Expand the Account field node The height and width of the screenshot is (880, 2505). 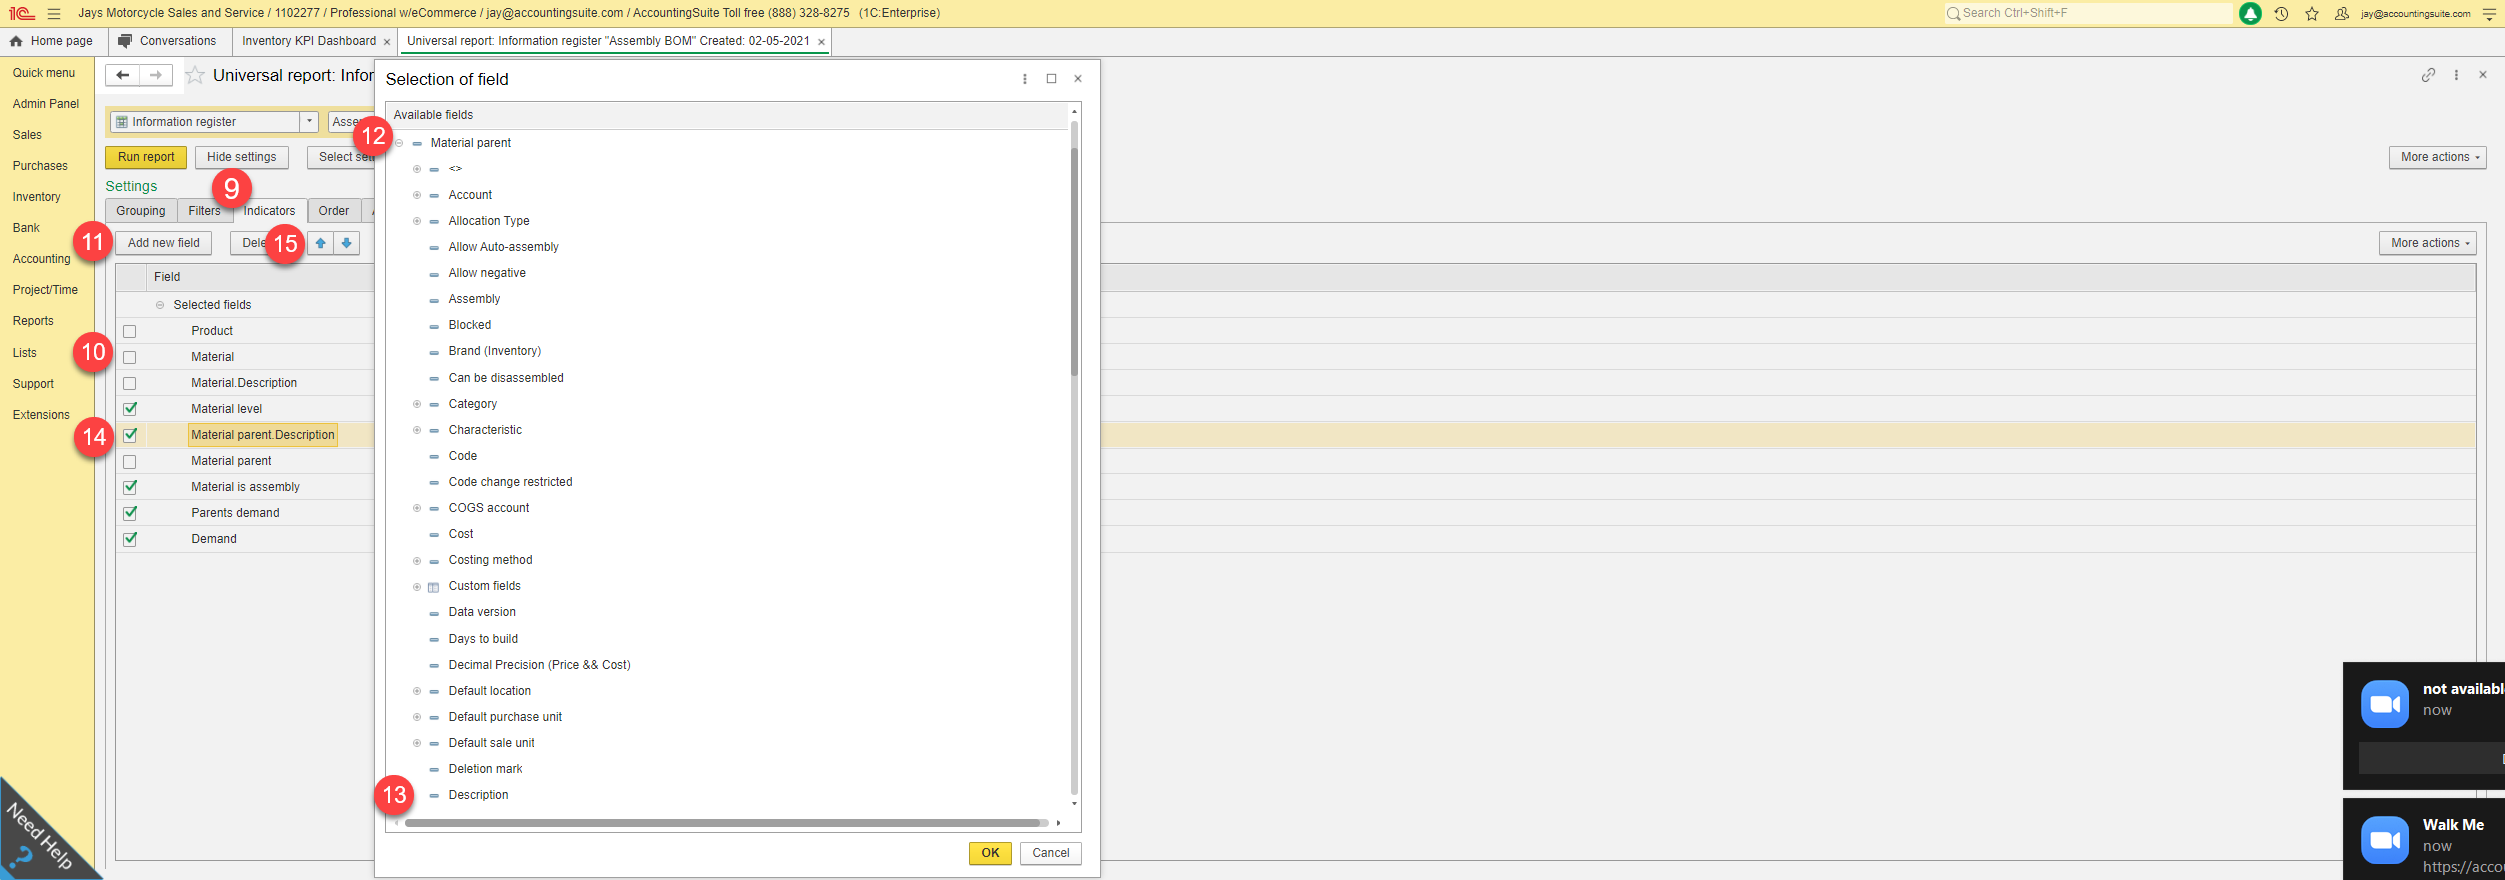pyautogui.click(x=417, y=195)
